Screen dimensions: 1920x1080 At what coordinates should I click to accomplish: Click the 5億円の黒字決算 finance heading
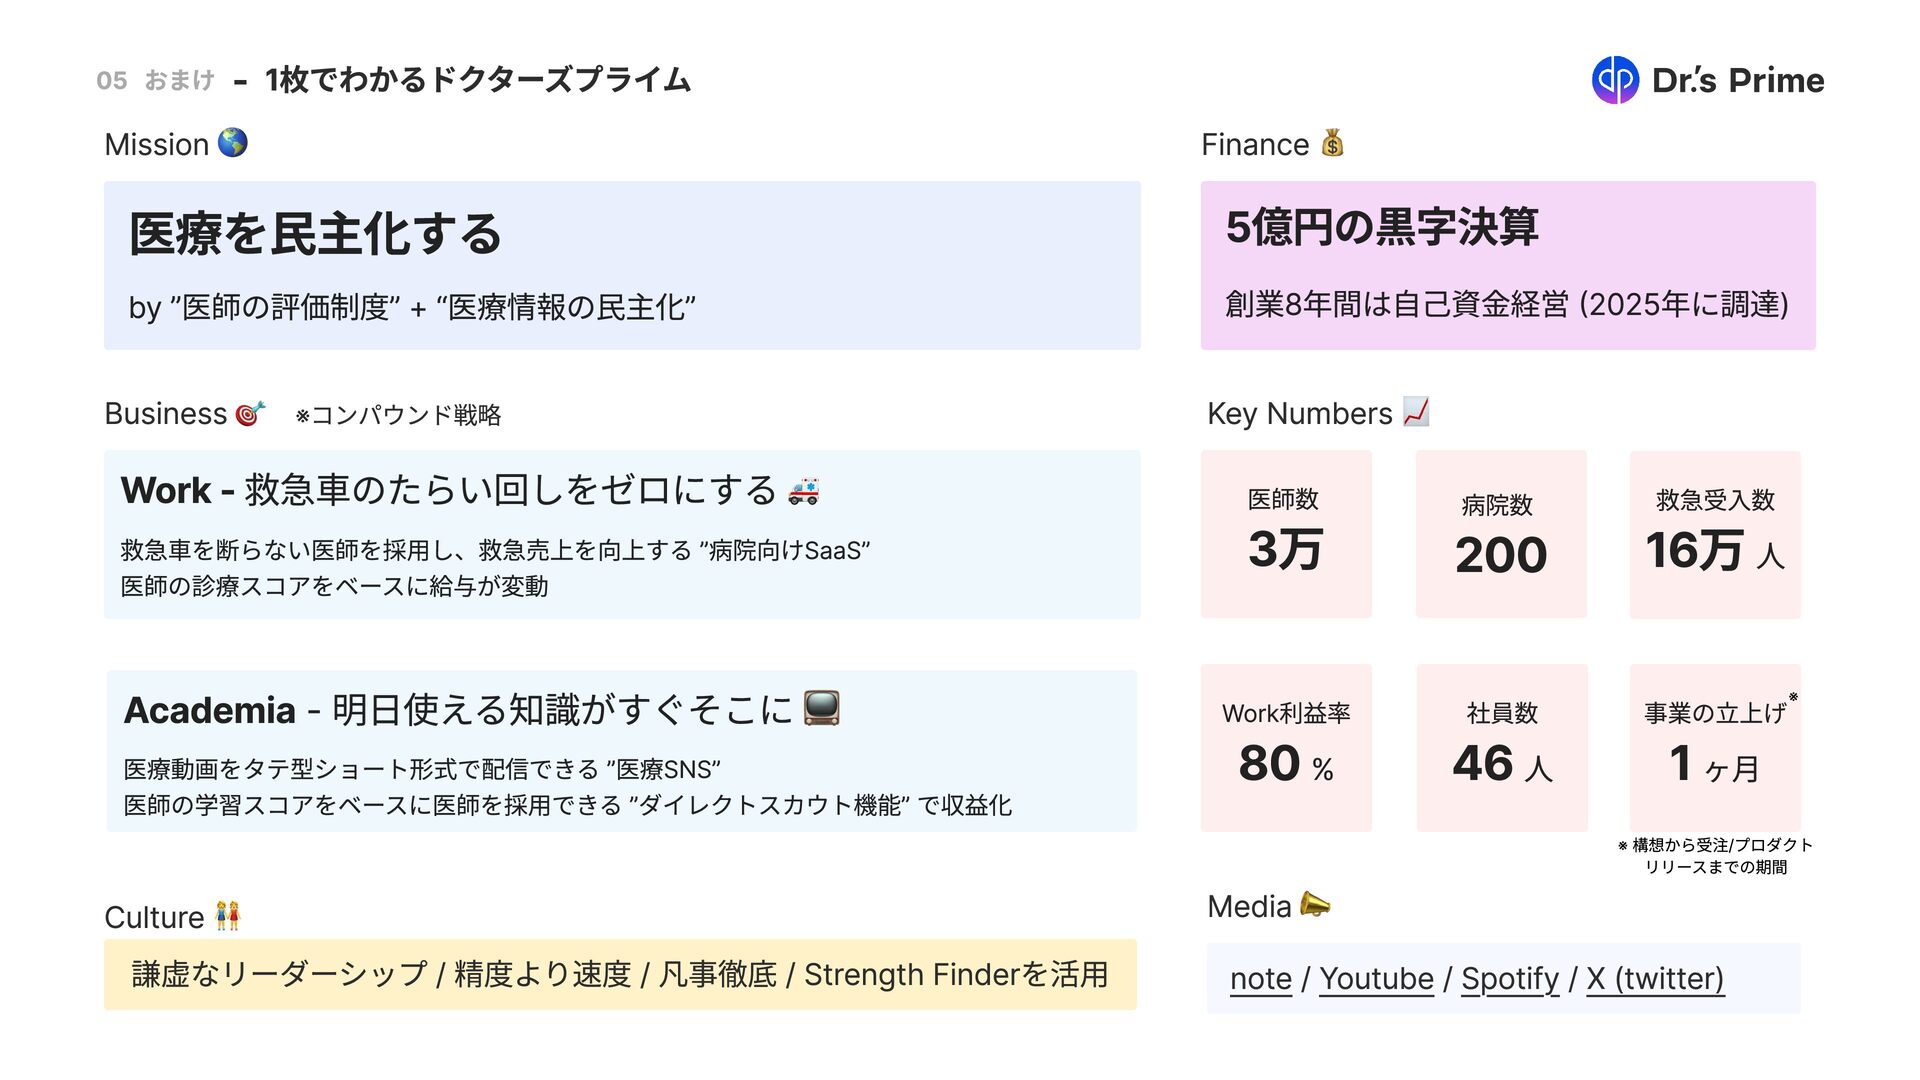coord(1381,227)
